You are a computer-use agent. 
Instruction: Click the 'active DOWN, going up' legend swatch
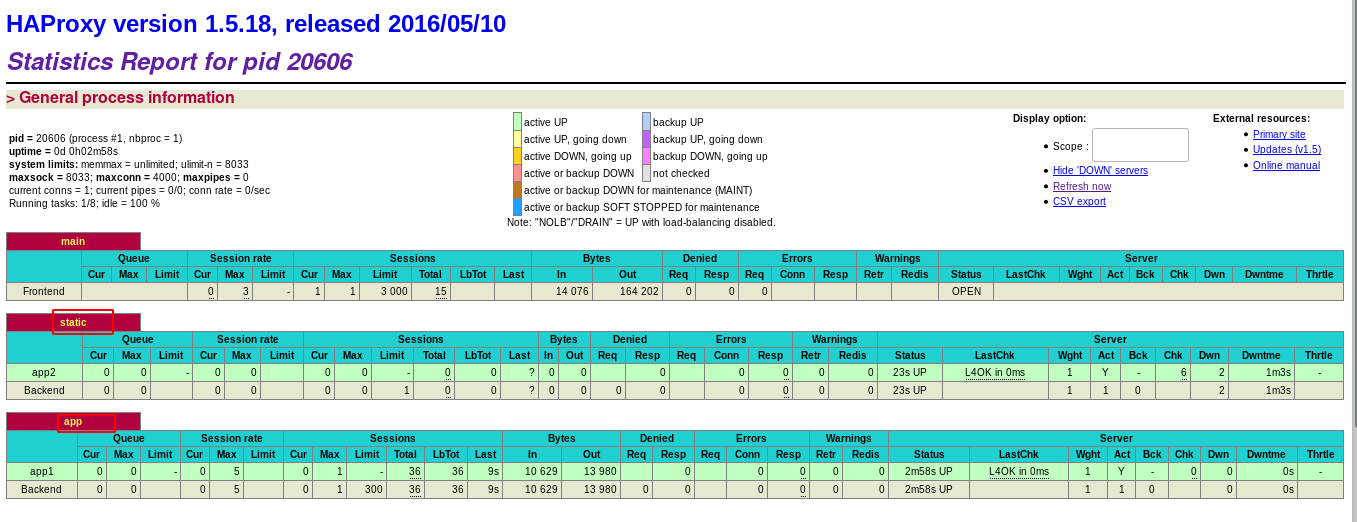(517, 156)
